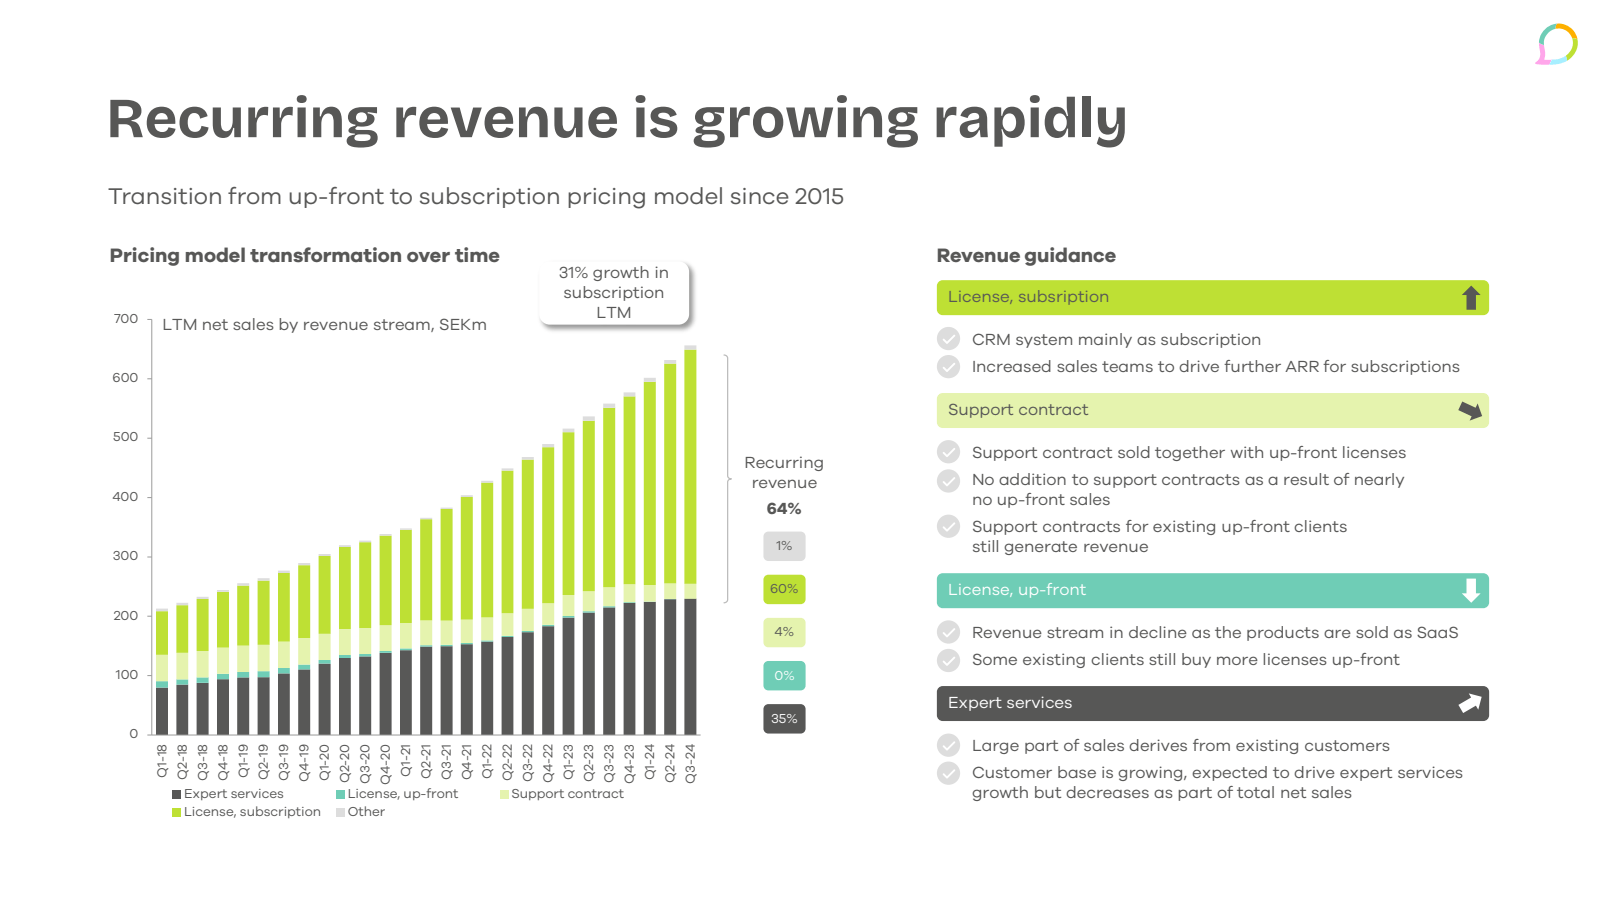The image size is (1600, 900).
Task: Click the Q2-20 bar in the chart
Action: click(x=345, y=639)
